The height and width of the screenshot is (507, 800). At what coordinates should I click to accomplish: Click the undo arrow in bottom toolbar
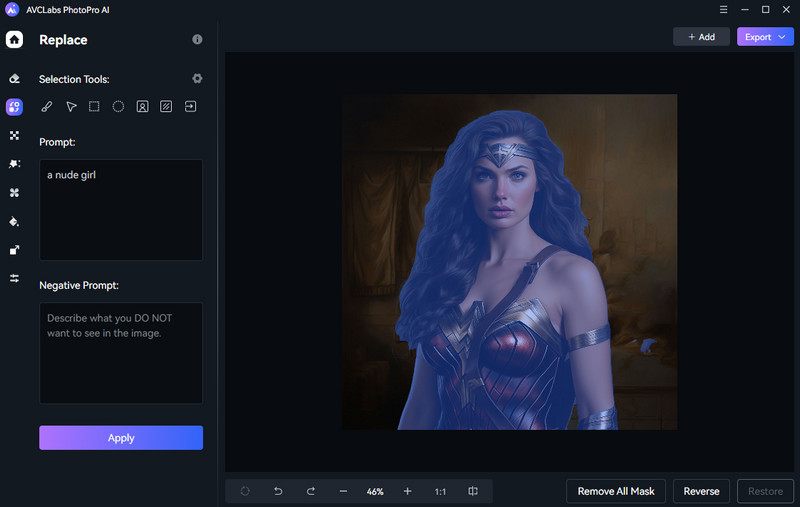[278, 491]
